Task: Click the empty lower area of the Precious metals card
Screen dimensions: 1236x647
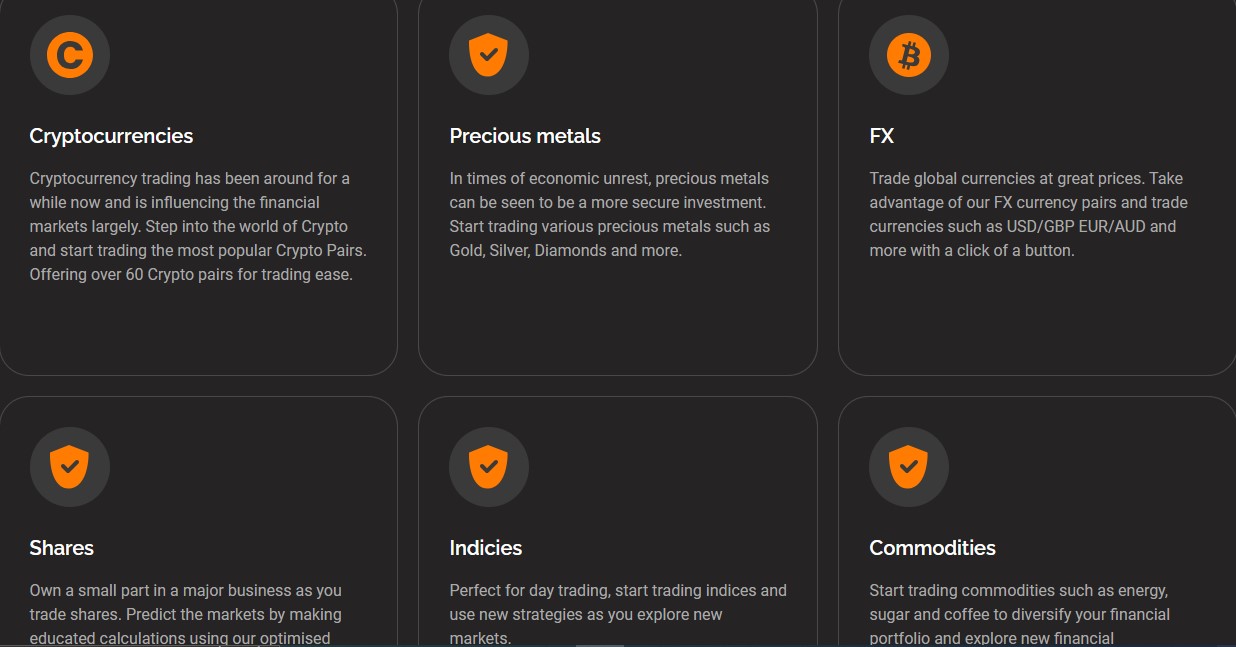Action: 617,320
